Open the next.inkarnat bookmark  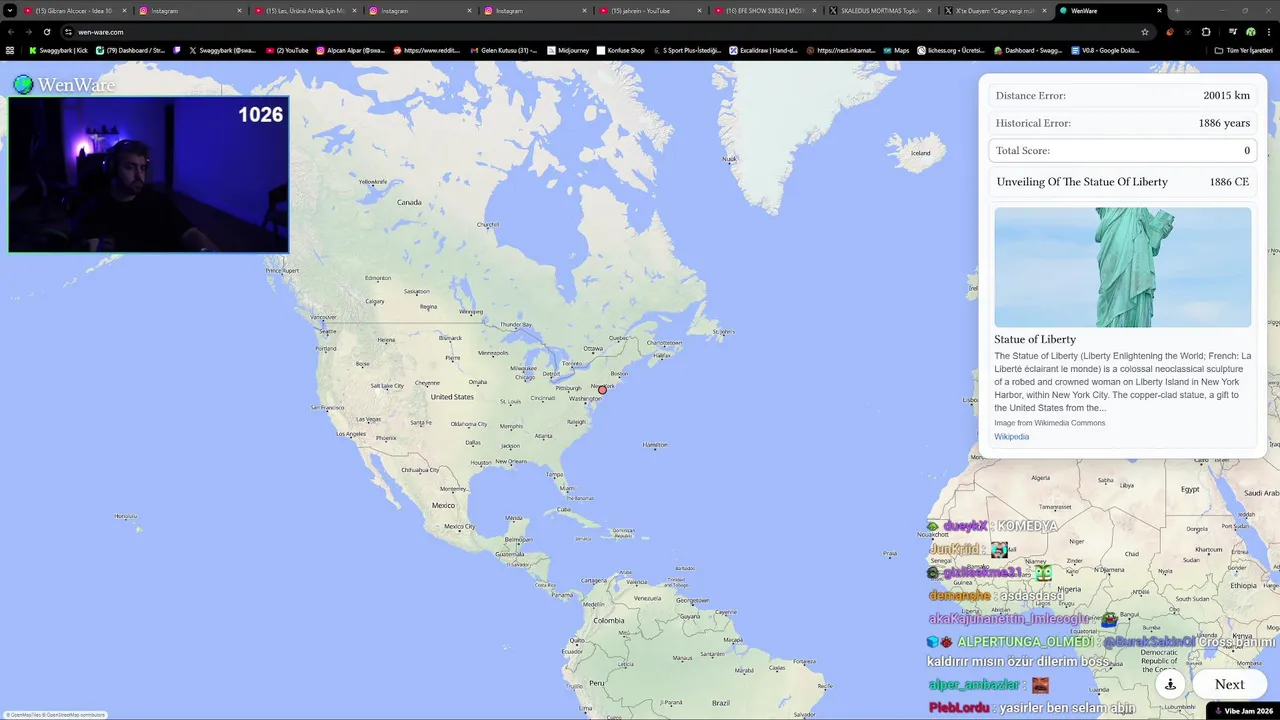click(x=841, y=50)
